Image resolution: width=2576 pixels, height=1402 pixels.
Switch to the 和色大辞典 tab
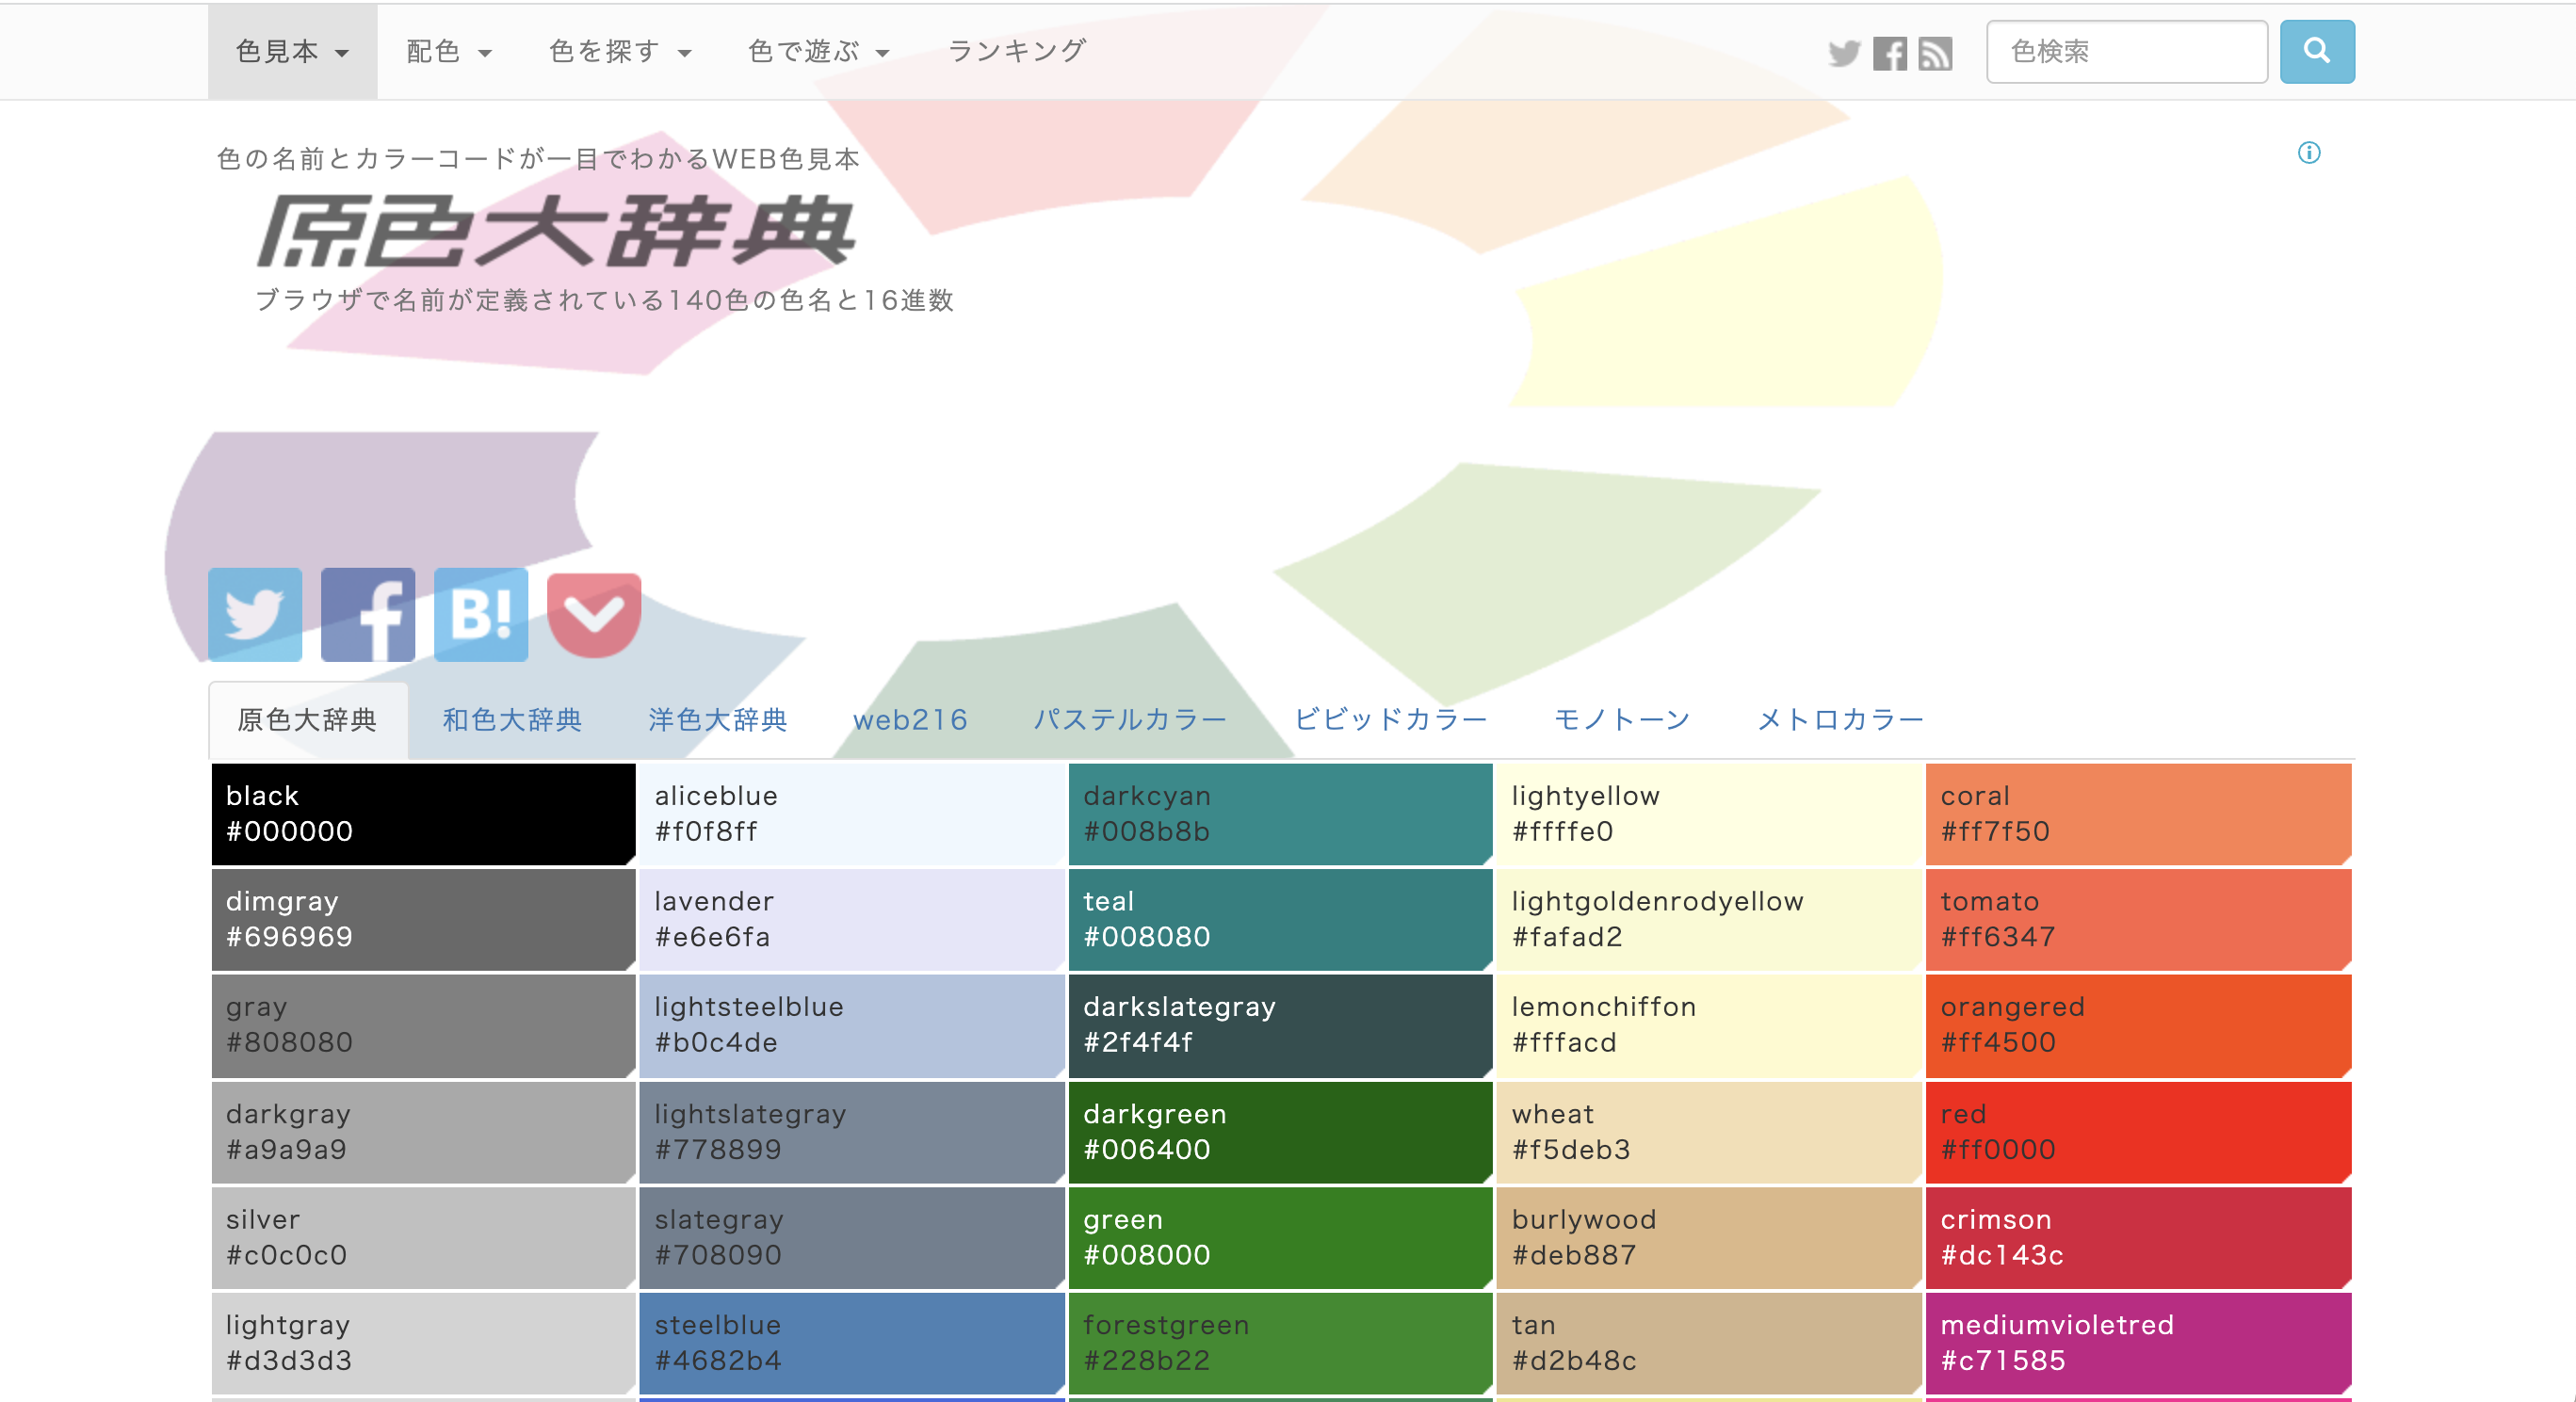click(512, 719)
